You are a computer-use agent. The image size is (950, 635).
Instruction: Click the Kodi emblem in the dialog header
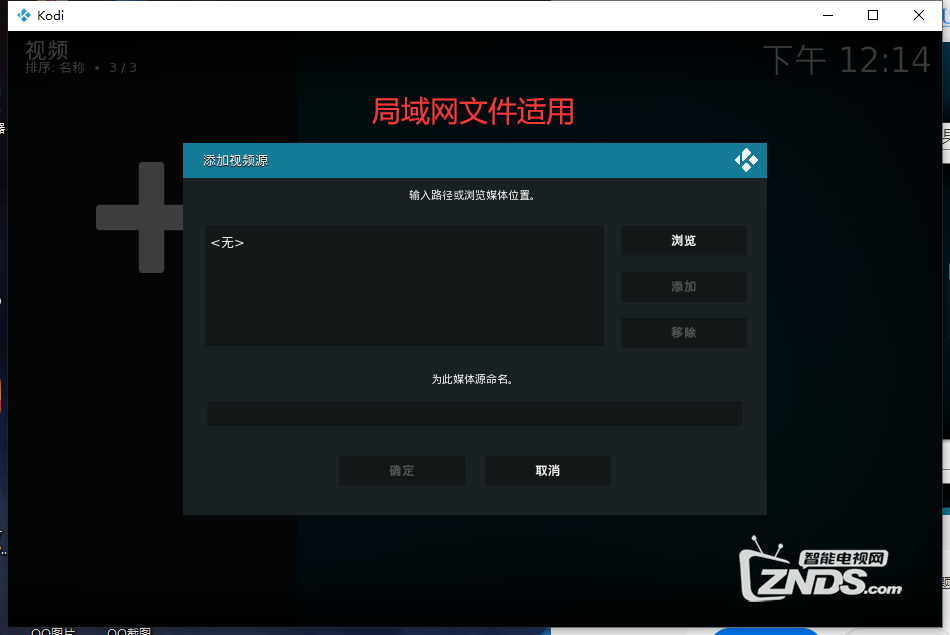click(x=745, y=159)
